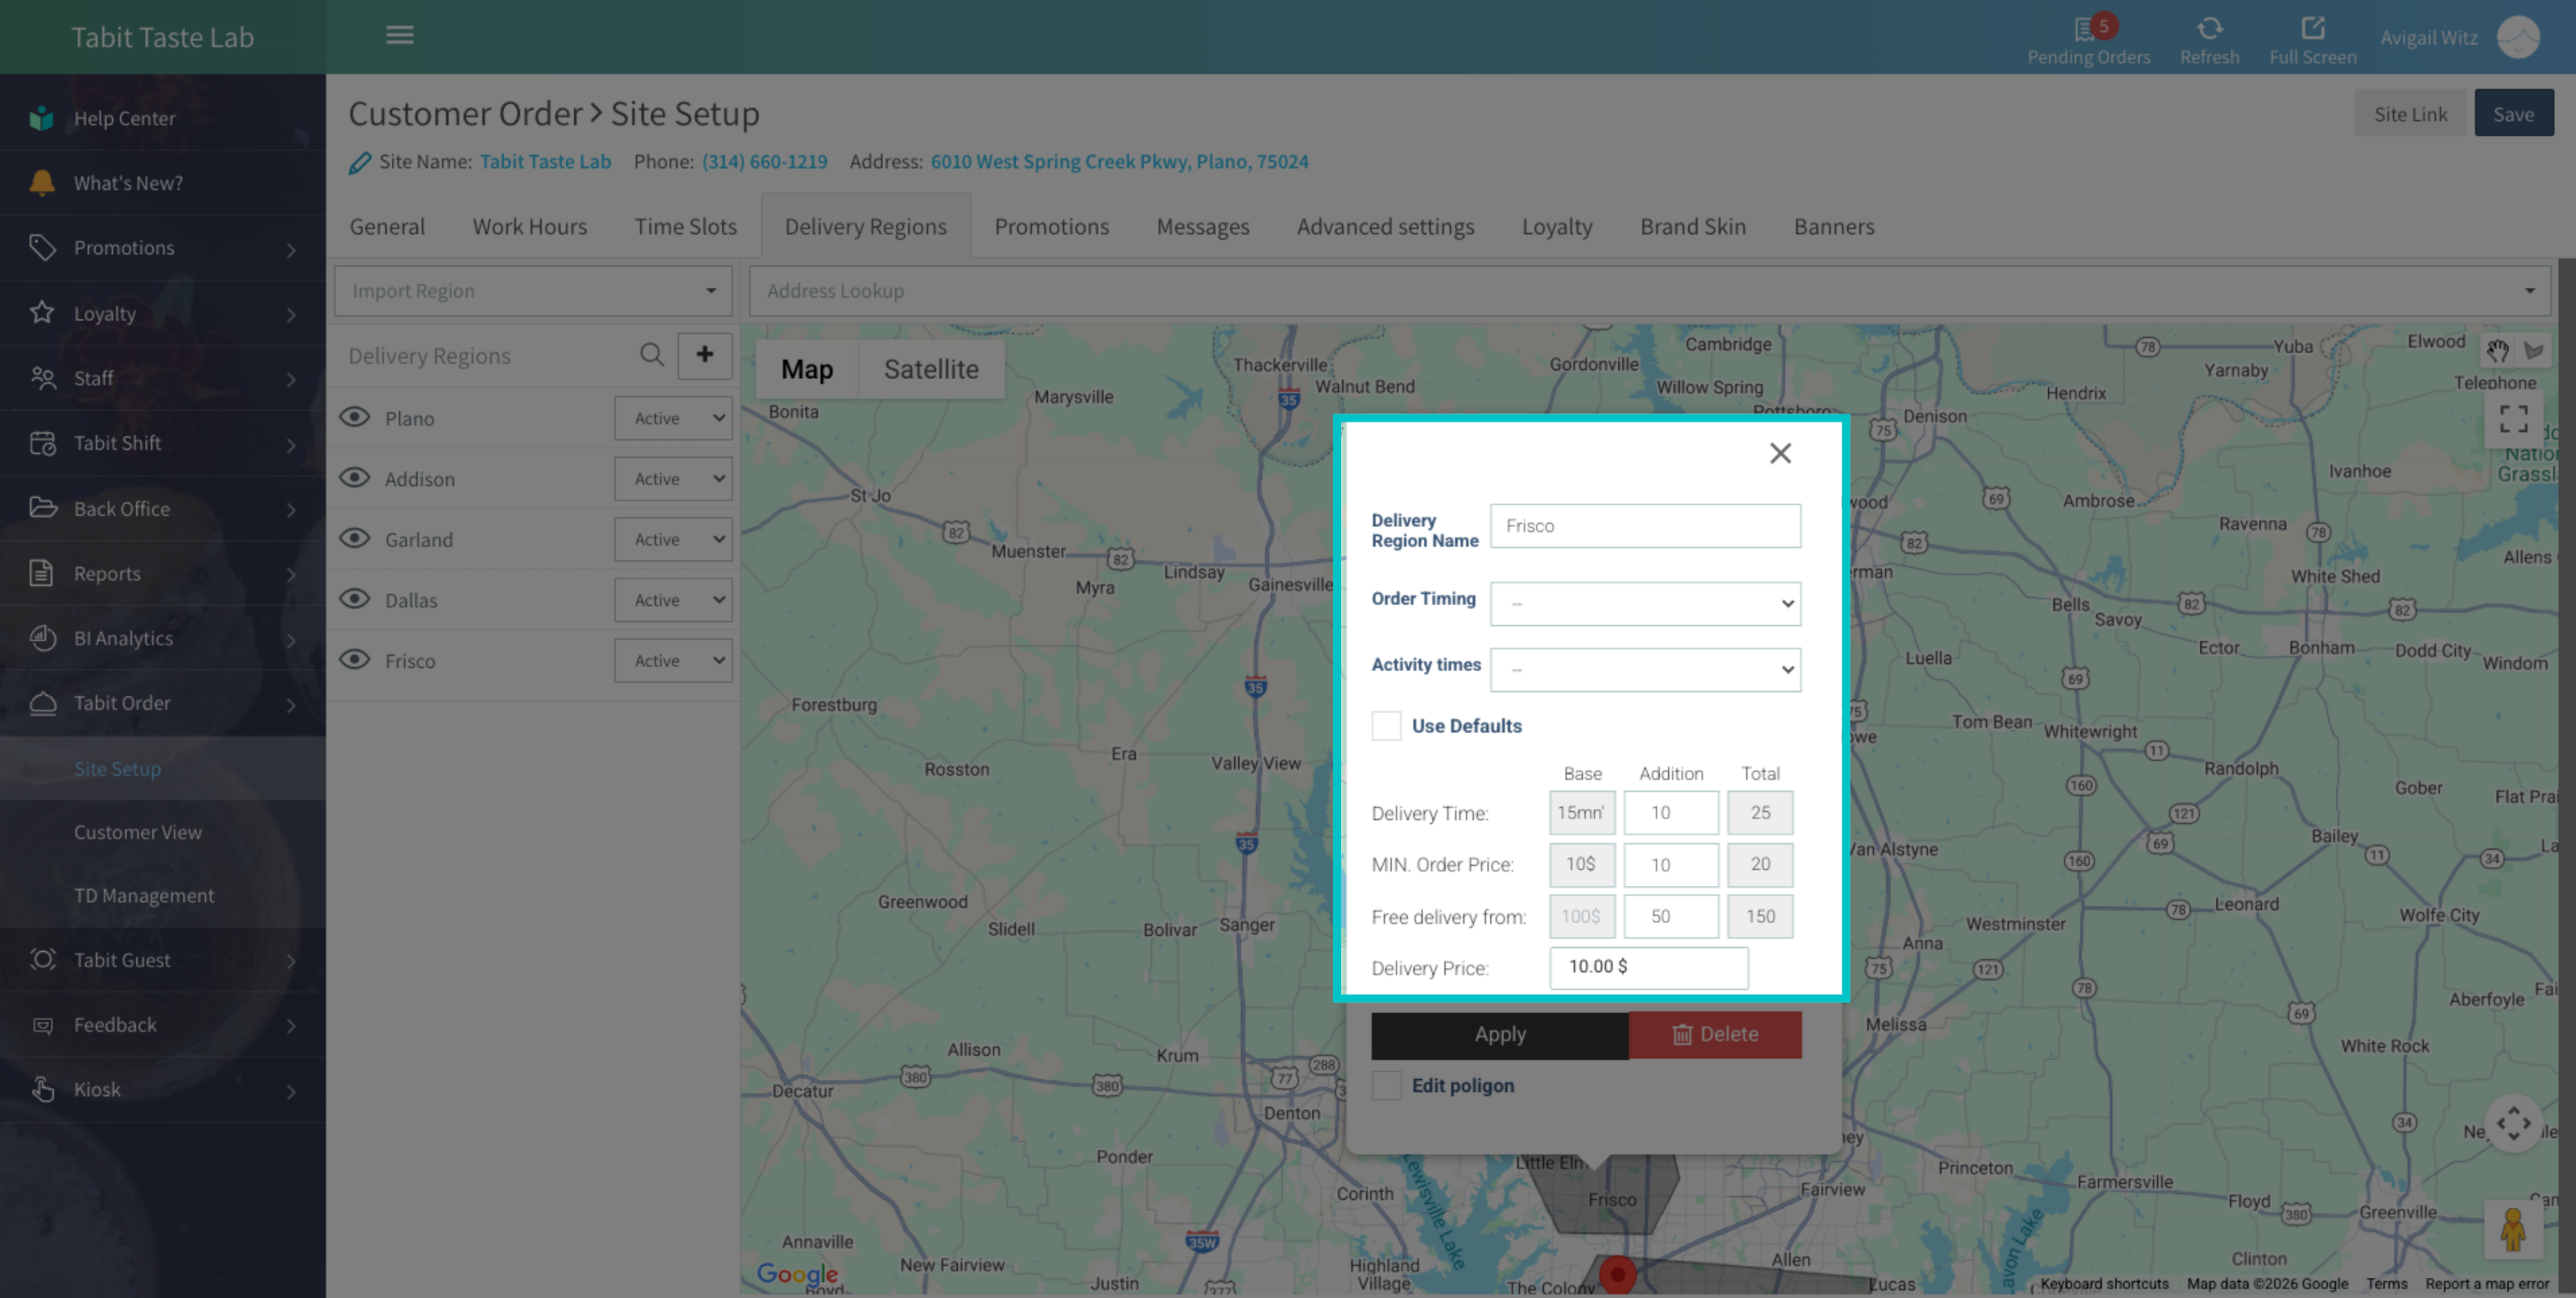Toggle visibility of Garland region
This screenshot has height=1298, width=2576.
[x=355, y=539]
